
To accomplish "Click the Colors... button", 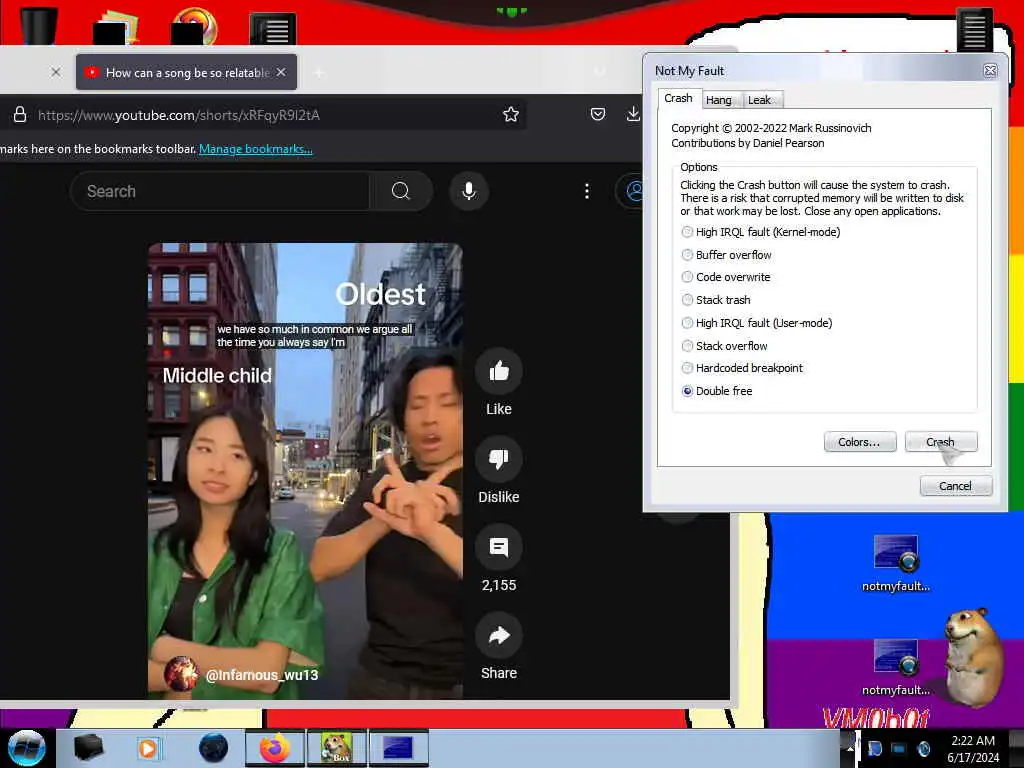I will [x=859, y=442].
